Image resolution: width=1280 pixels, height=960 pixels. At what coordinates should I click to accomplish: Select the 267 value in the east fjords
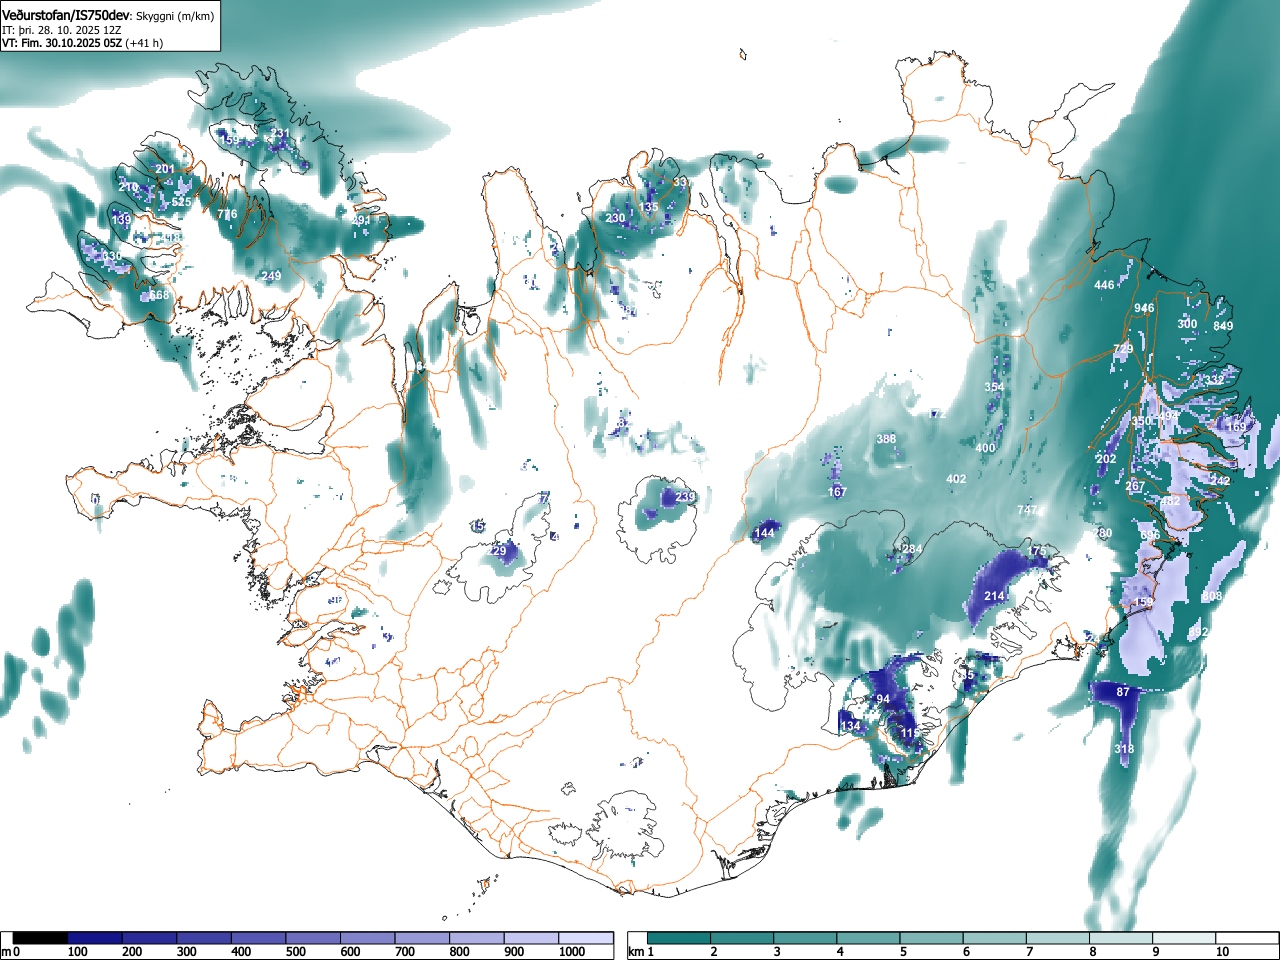[1135, 486]
